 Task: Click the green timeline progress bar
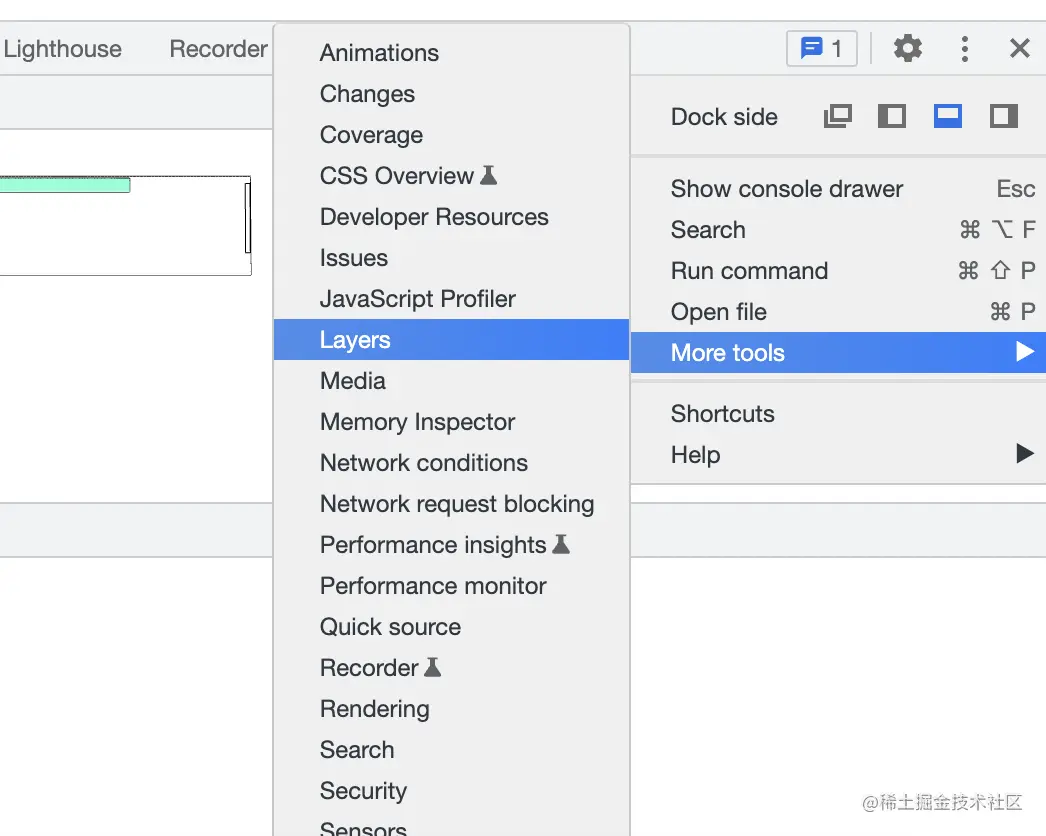click(x=64, y=185)
